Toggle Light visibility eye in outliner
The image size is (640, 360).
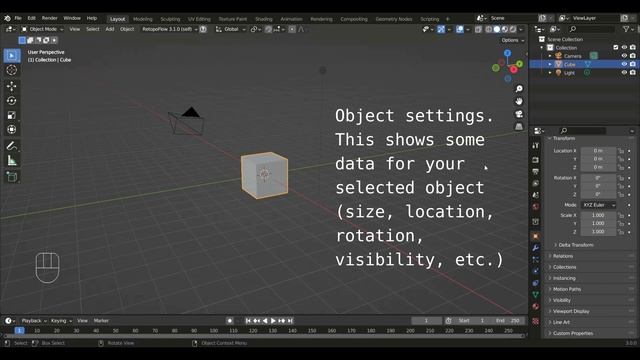(x=624, y=73)
